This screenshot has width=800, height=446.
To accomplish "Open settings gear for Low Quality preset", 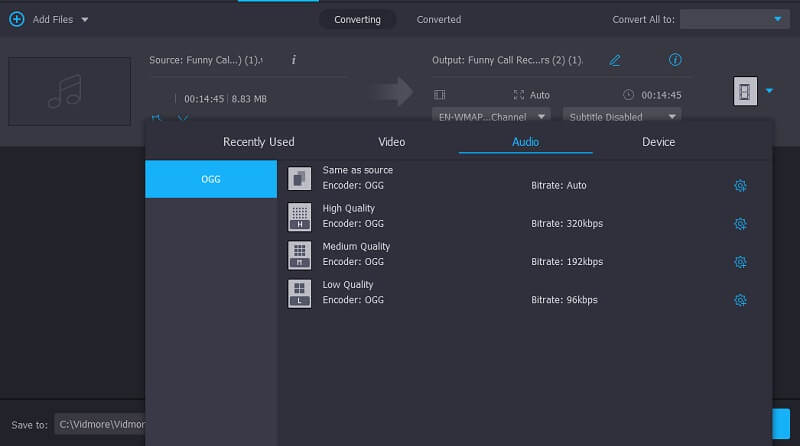I will [x=740, y=300].
